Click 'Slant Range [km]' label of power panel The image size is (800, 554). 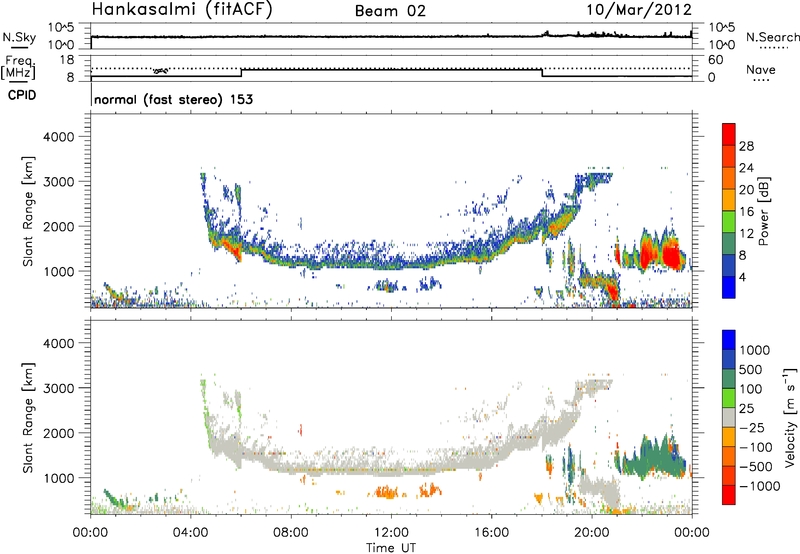pyautogui.click(x=28, y=211)
